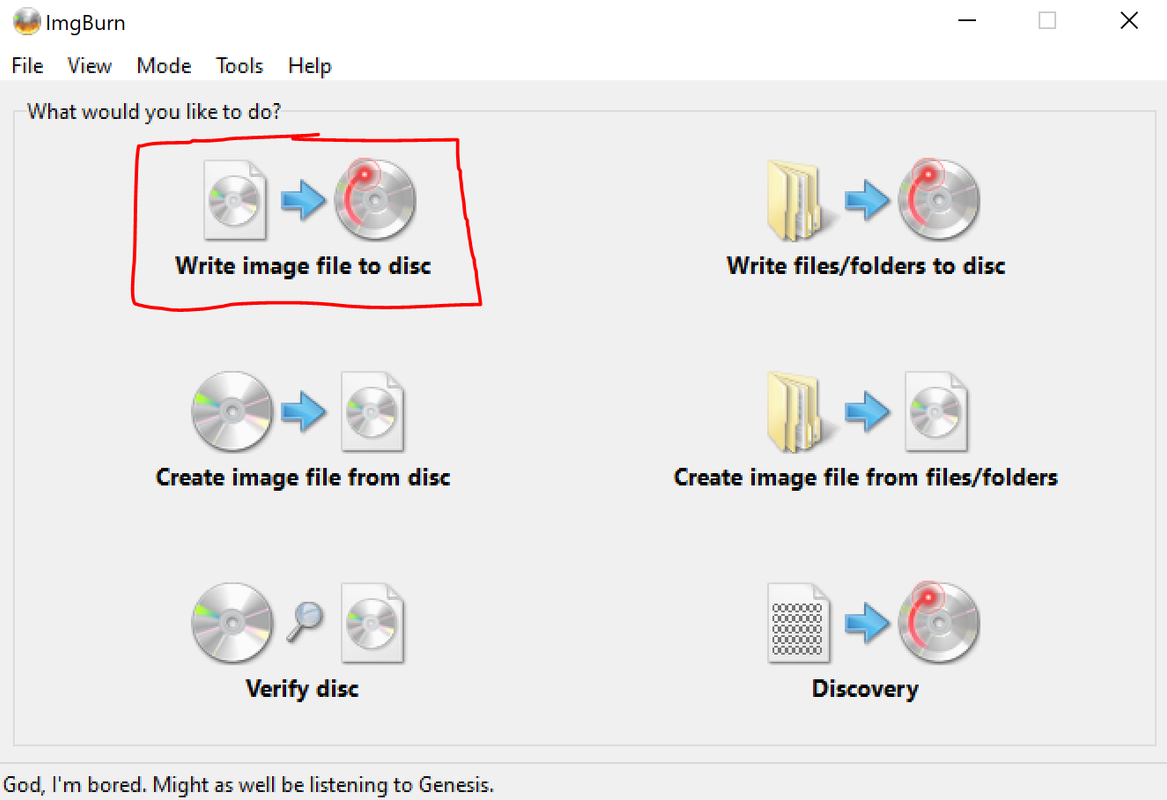Click the Write files/folders to disc icon
This screenshot has width=1167, height=800.
click(x=873, y=199)
